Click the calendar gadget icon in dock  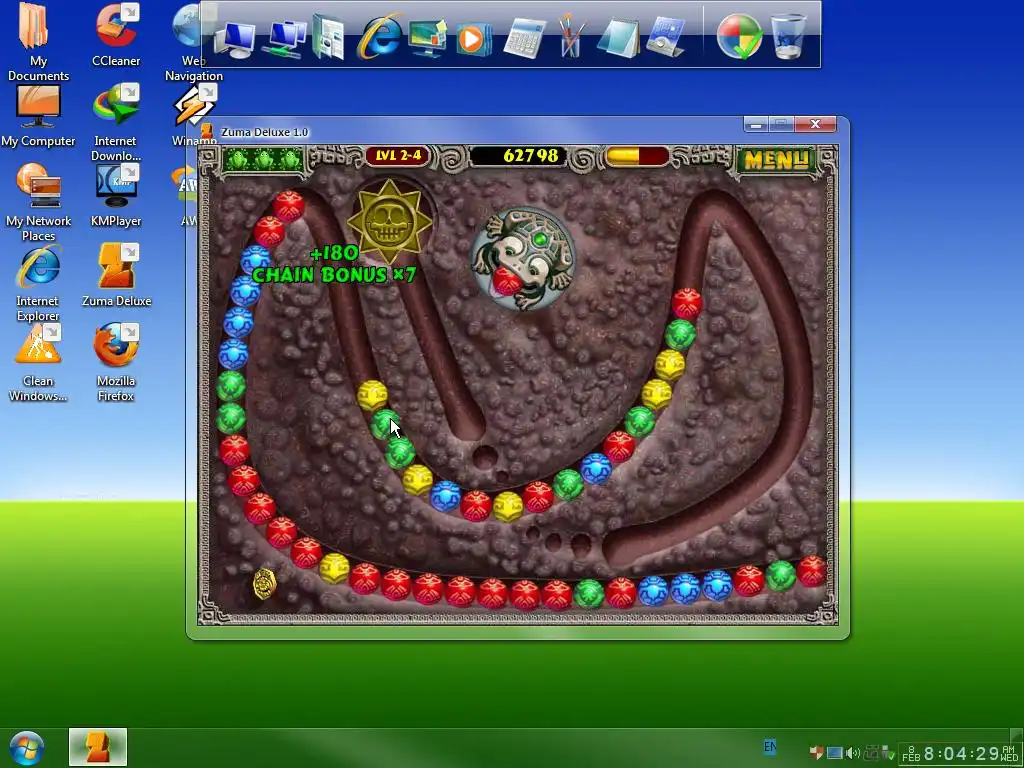point(665,37)
